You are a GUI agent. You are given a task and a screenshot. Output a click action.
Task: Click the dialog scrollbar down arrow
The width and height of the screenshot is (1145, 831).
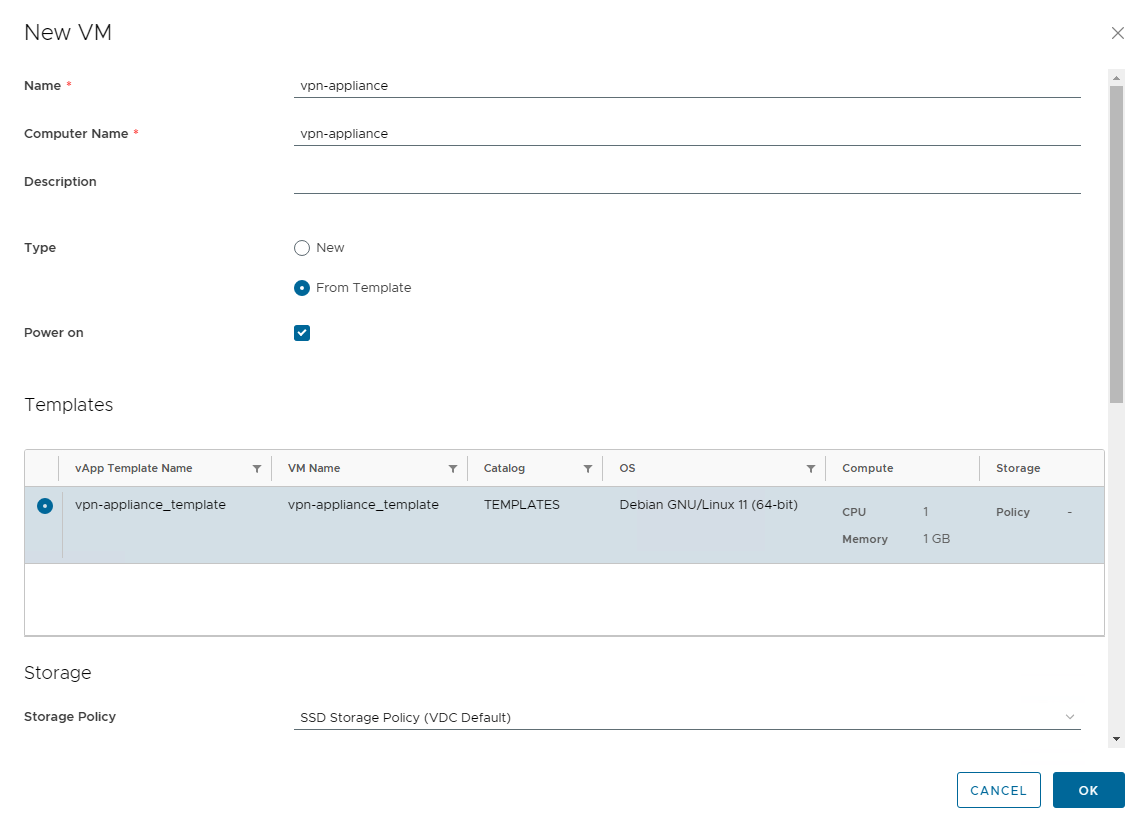click(1116, 739)
